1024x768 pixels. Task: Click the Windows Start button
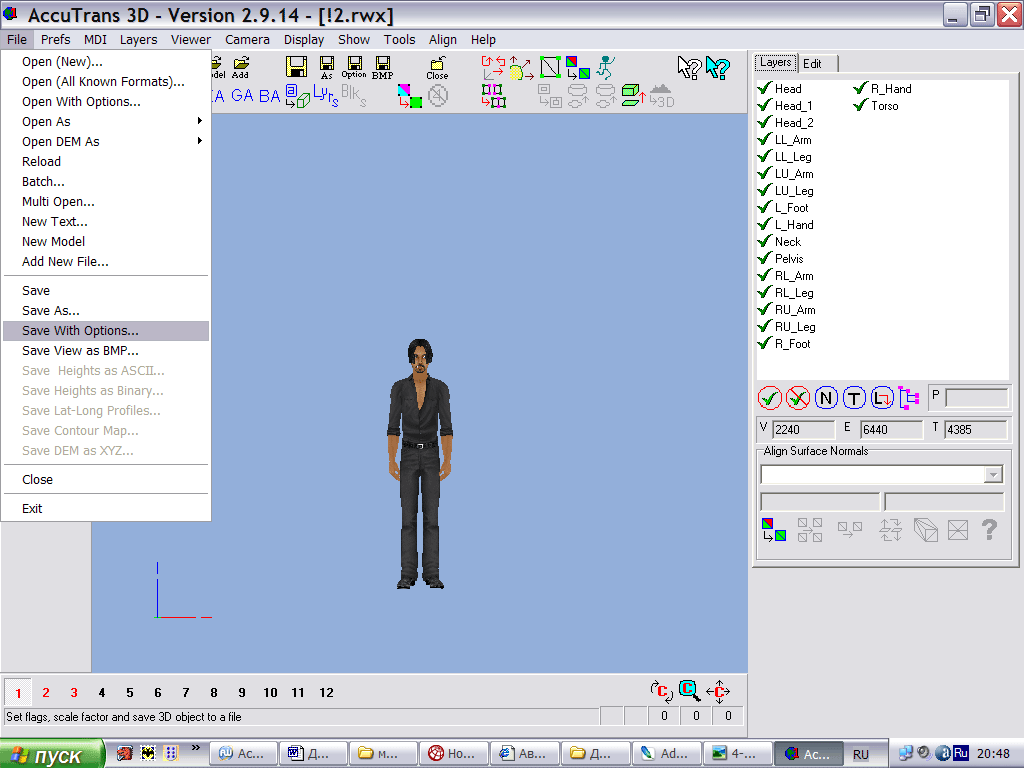pos(51,754)
